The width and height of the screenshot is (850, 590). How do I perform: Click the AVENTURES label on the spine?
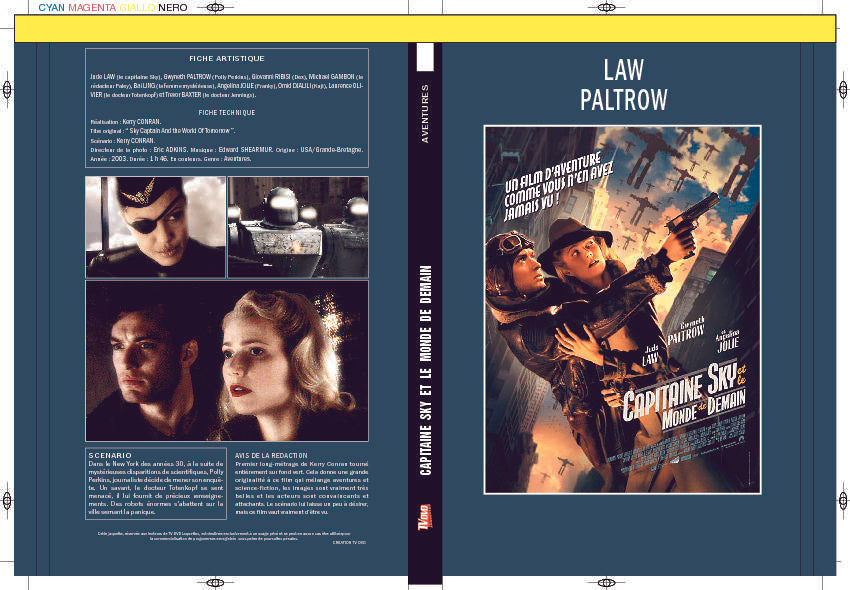click(x=425, y=113)
